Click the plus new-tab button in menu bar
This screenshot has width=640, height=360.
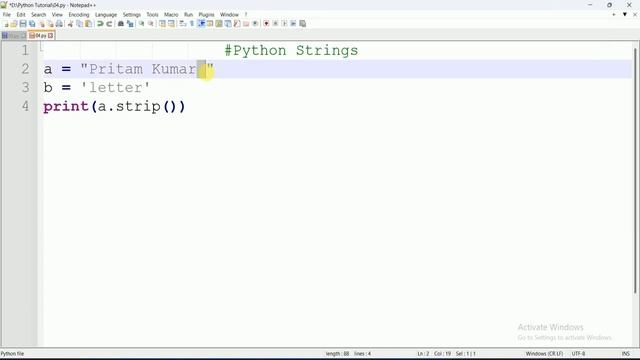[614, 15]
